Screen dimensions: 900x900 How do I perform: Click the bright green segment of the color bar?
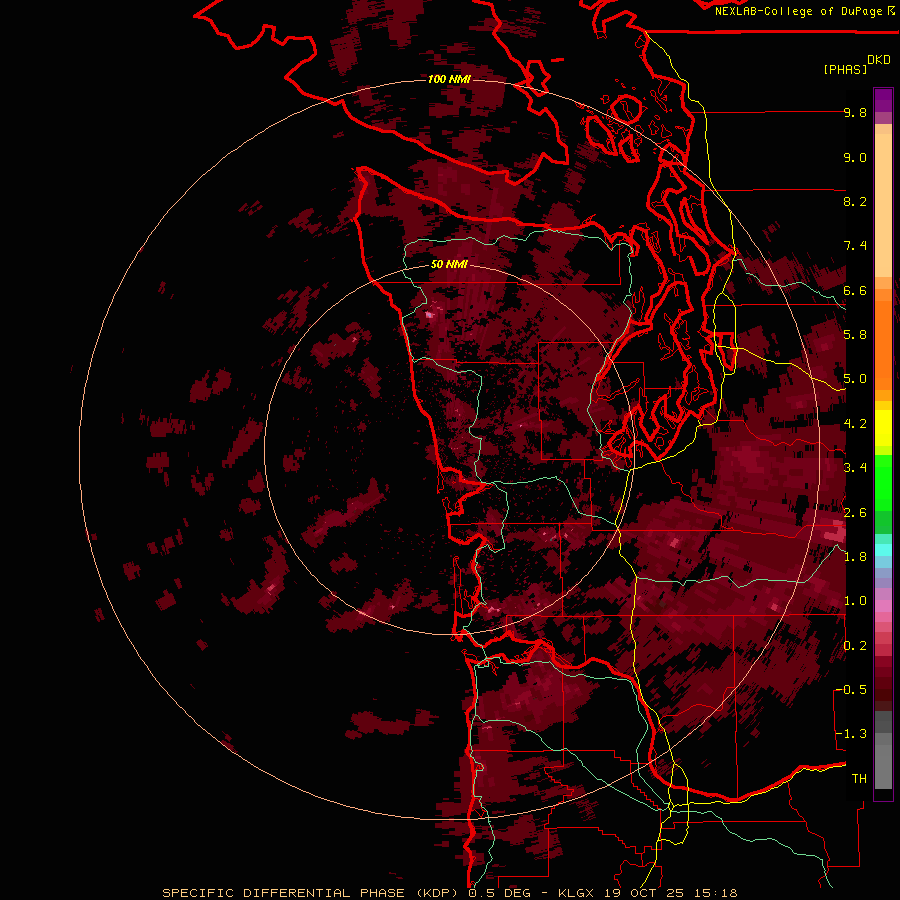coord(883,482)
